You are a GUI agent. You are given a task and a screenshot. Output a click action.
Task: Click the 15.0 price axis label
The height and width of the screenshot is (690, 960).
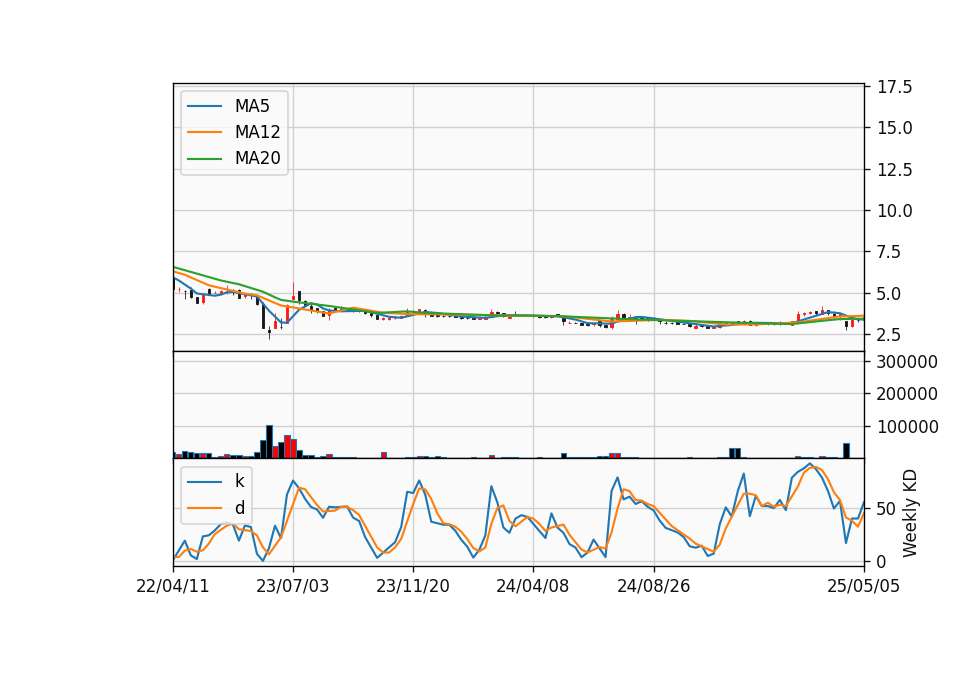[894, 128]
